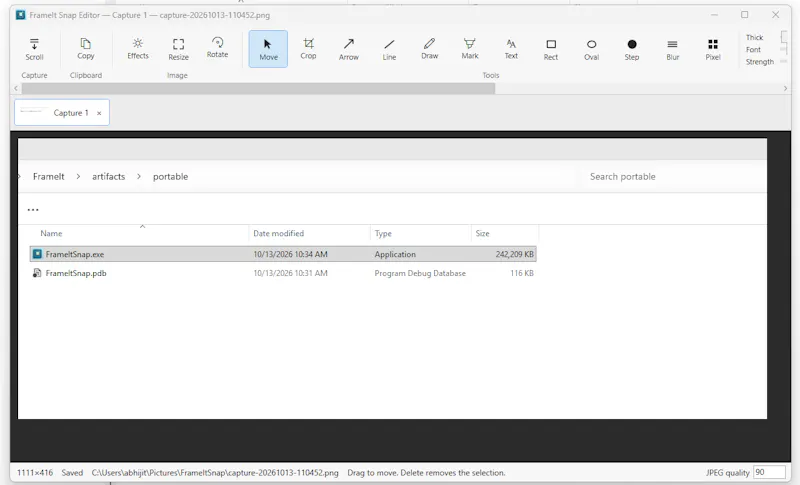800x485 pixels.
Task: Open the Resize image tool
Action: pos(179,49)
